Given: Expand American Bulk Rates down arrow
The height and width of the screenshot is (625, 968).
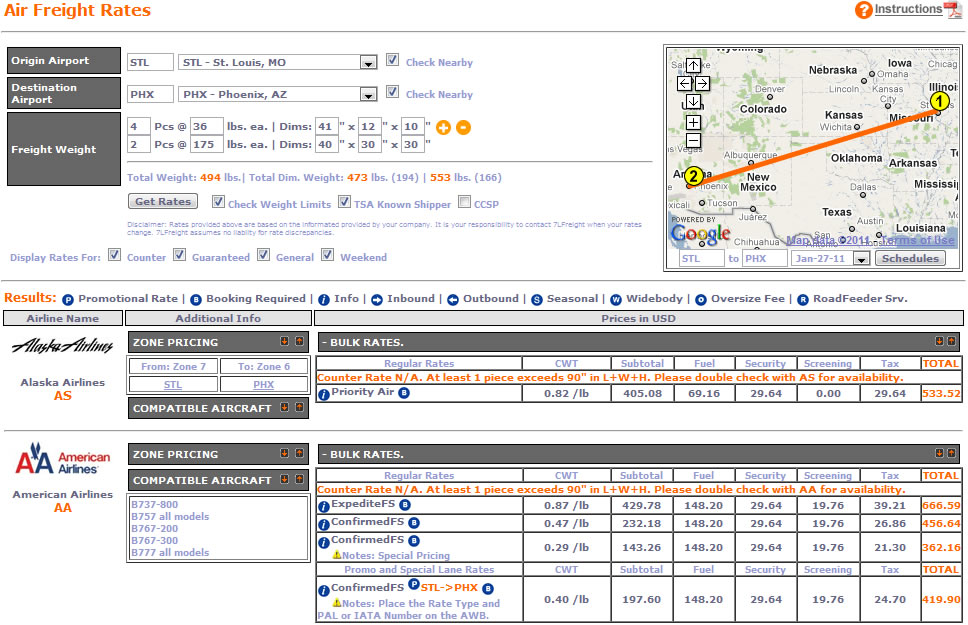Looking at the screenshot, I should (939, 453).
